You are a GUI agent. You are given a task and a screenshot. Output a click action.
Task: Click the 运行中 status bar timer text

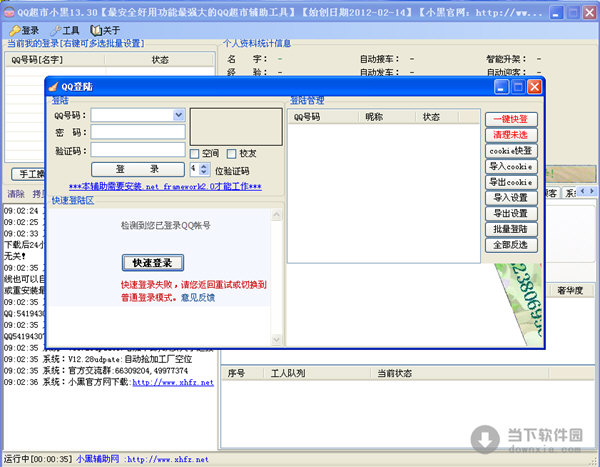click(x=38, y=459)
